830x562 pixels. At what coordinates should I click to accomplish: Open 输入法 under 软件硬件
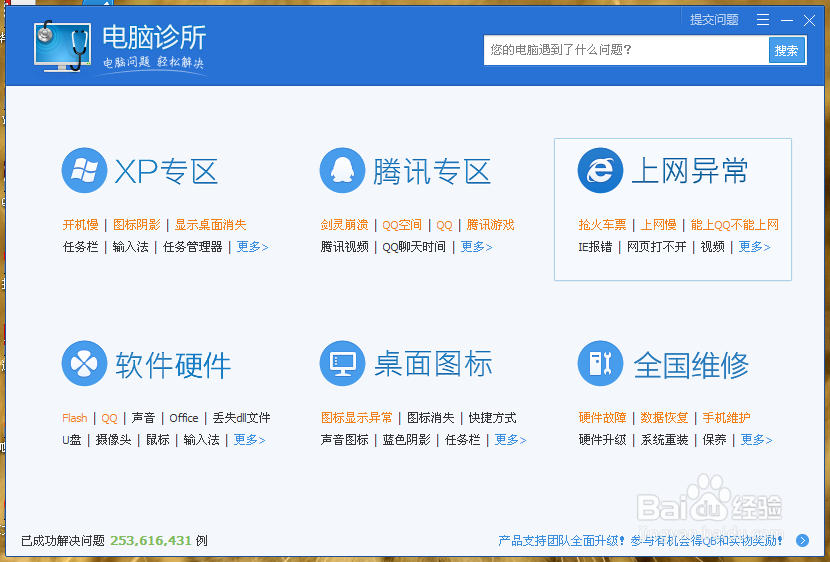pyautogui.click(x=201, y=440)
